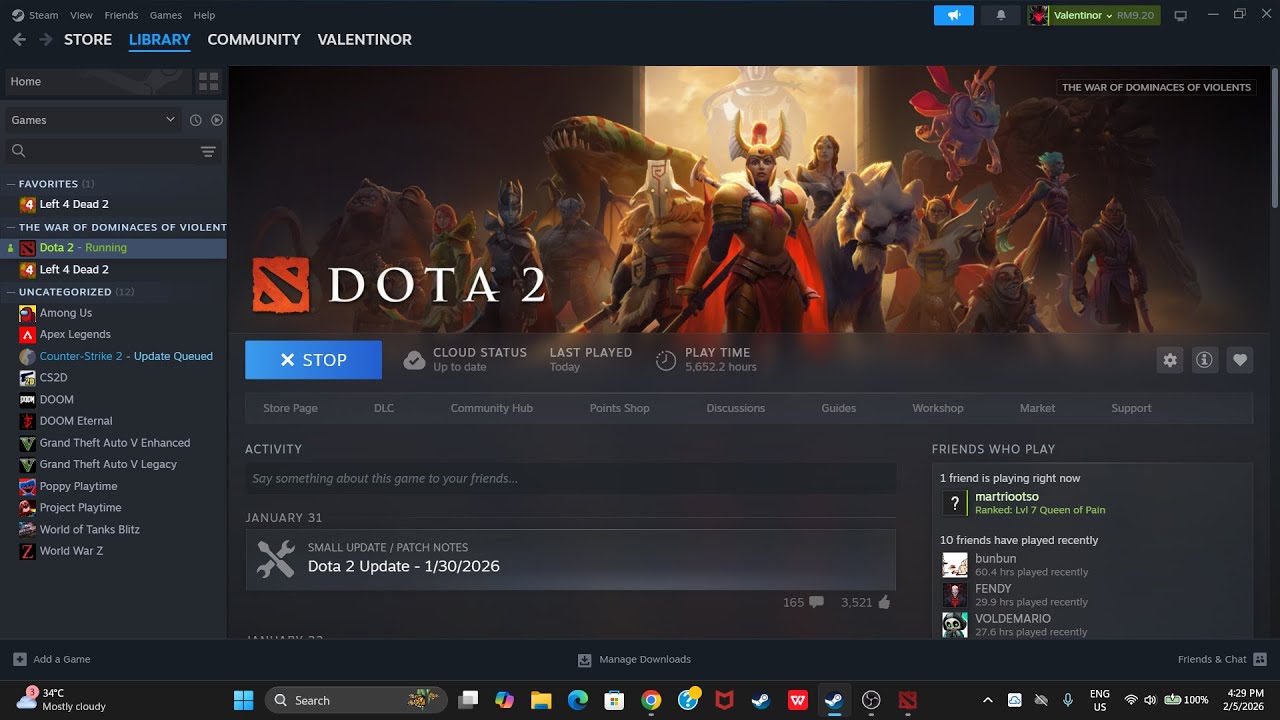This screenshot has width=1280, height=720.
Task: Click the Home button in library sidebar
Action: point(98,81)
